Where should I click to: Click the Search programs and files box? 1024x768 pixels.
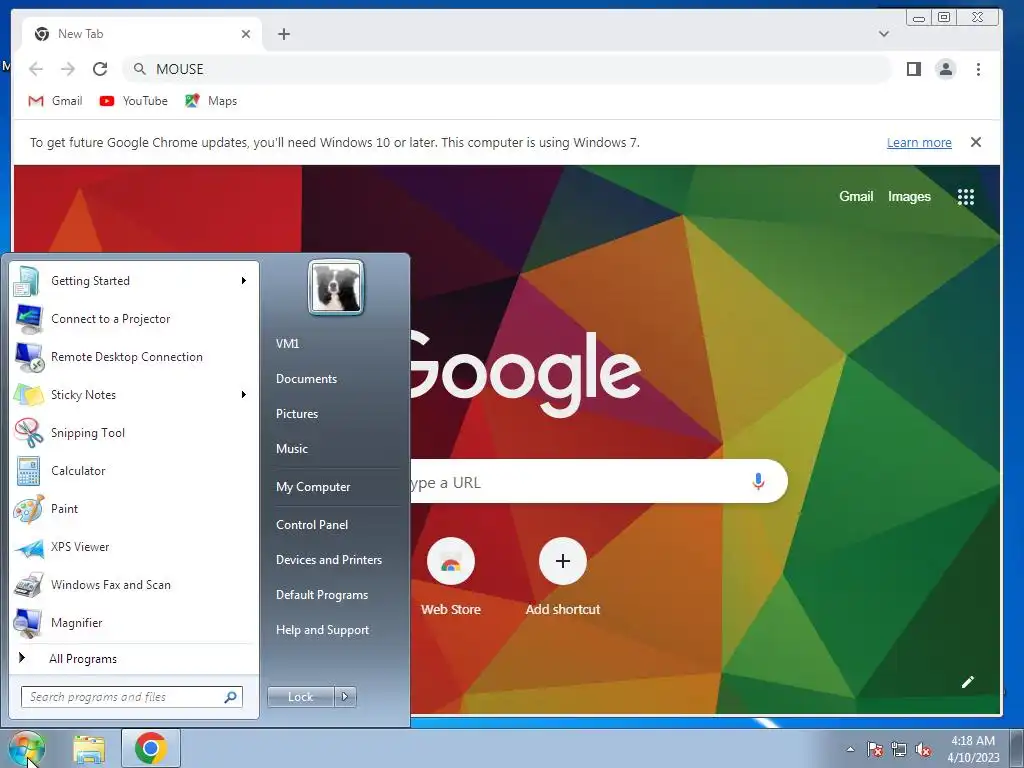[x=132, y=697]
